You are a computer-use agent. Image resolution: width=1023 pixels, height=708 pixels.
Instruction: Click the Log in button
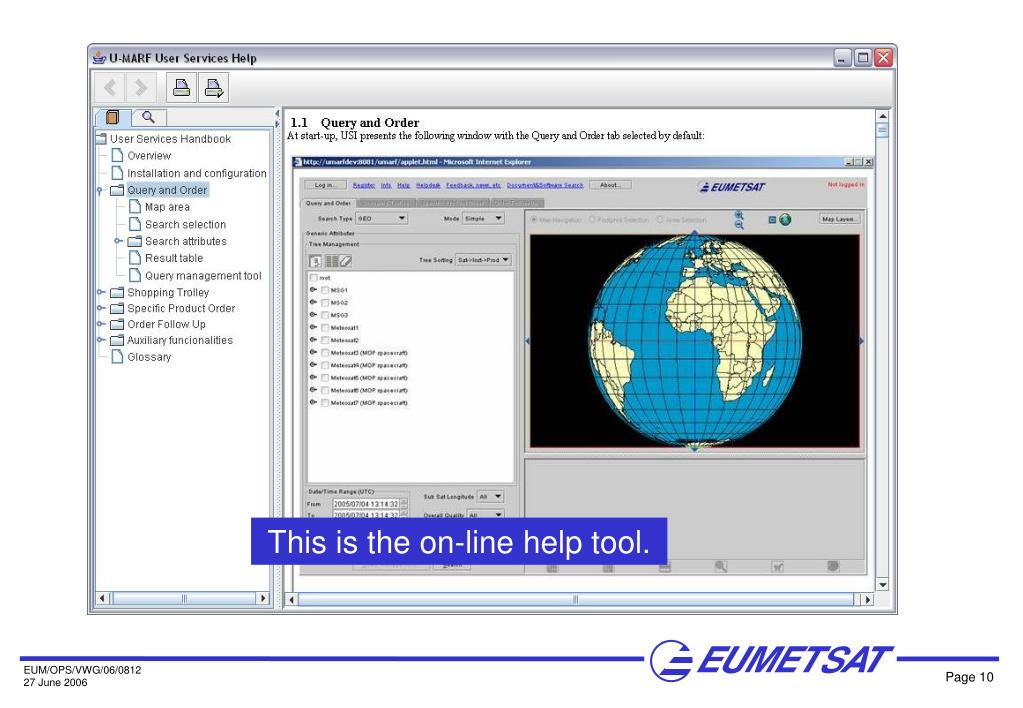(325, 185)
